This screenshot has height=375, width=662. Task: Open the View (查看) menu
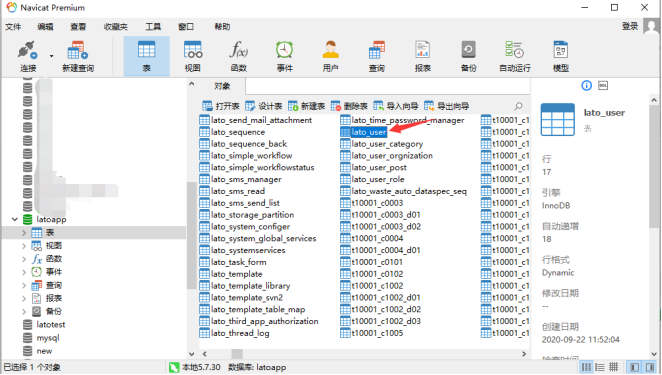pyautogui.click(x=78, y=27)
